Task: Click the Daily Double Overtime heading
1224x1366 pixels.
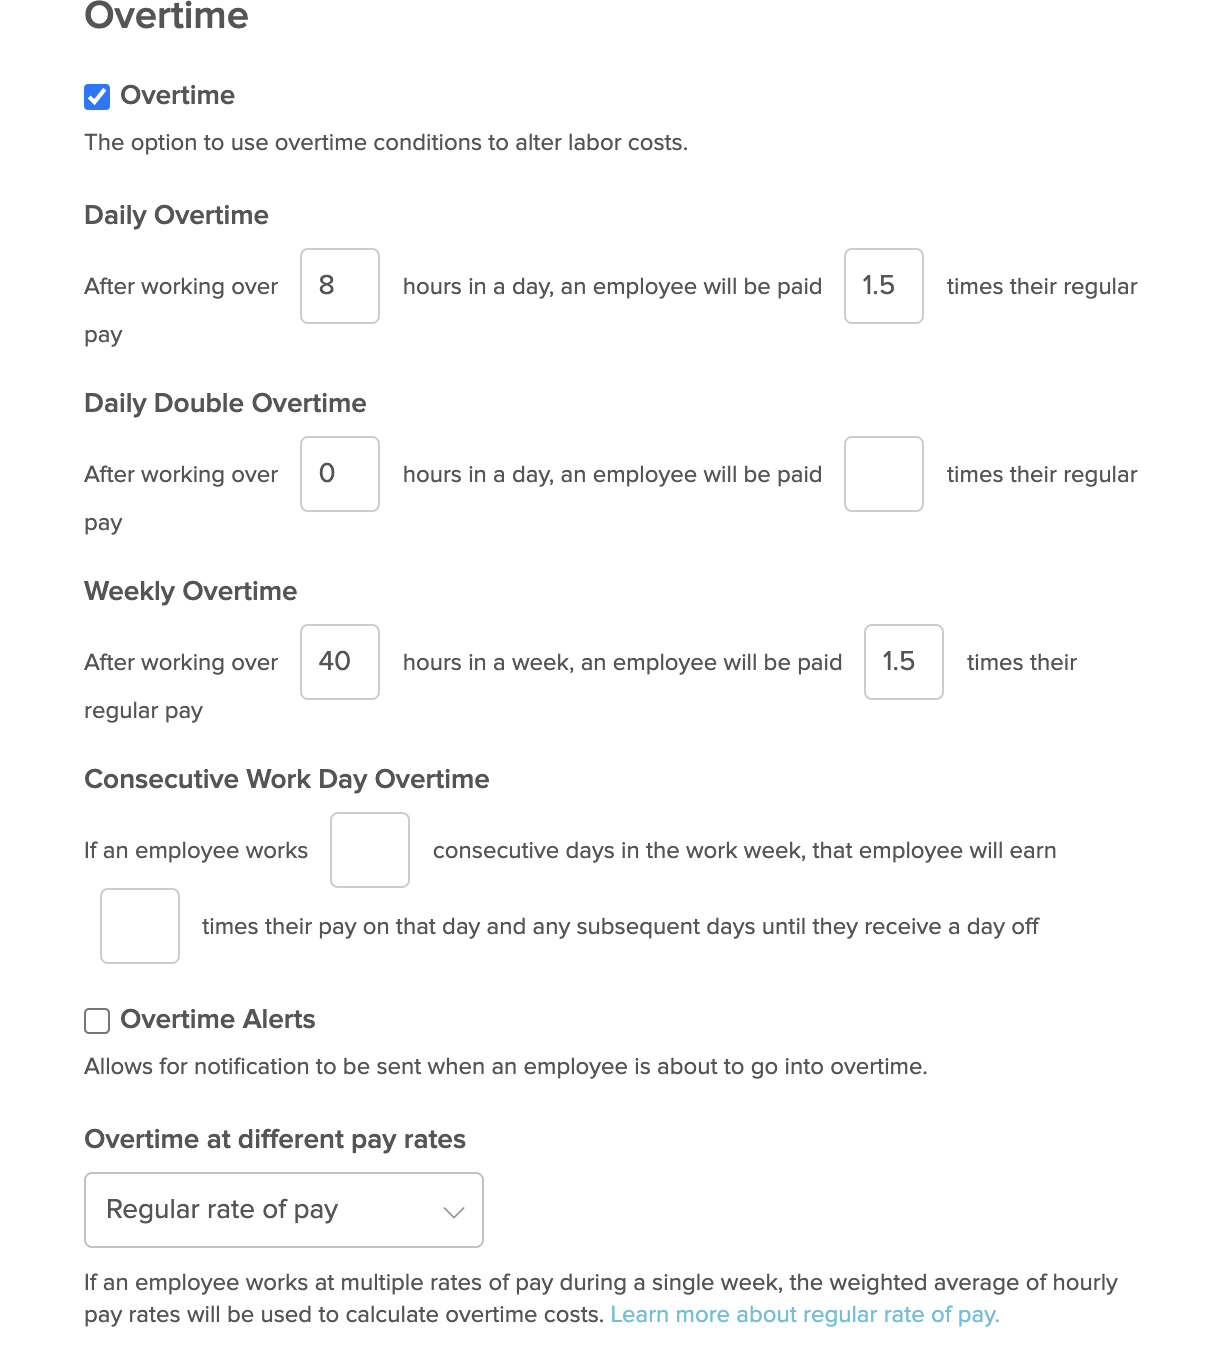Action: pos(225,403)
